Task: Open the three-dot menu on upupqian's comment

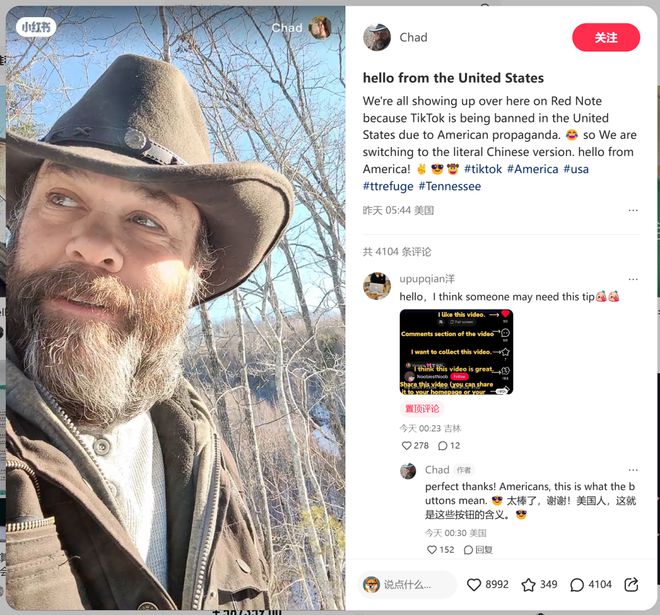Action: click(633, 279)
